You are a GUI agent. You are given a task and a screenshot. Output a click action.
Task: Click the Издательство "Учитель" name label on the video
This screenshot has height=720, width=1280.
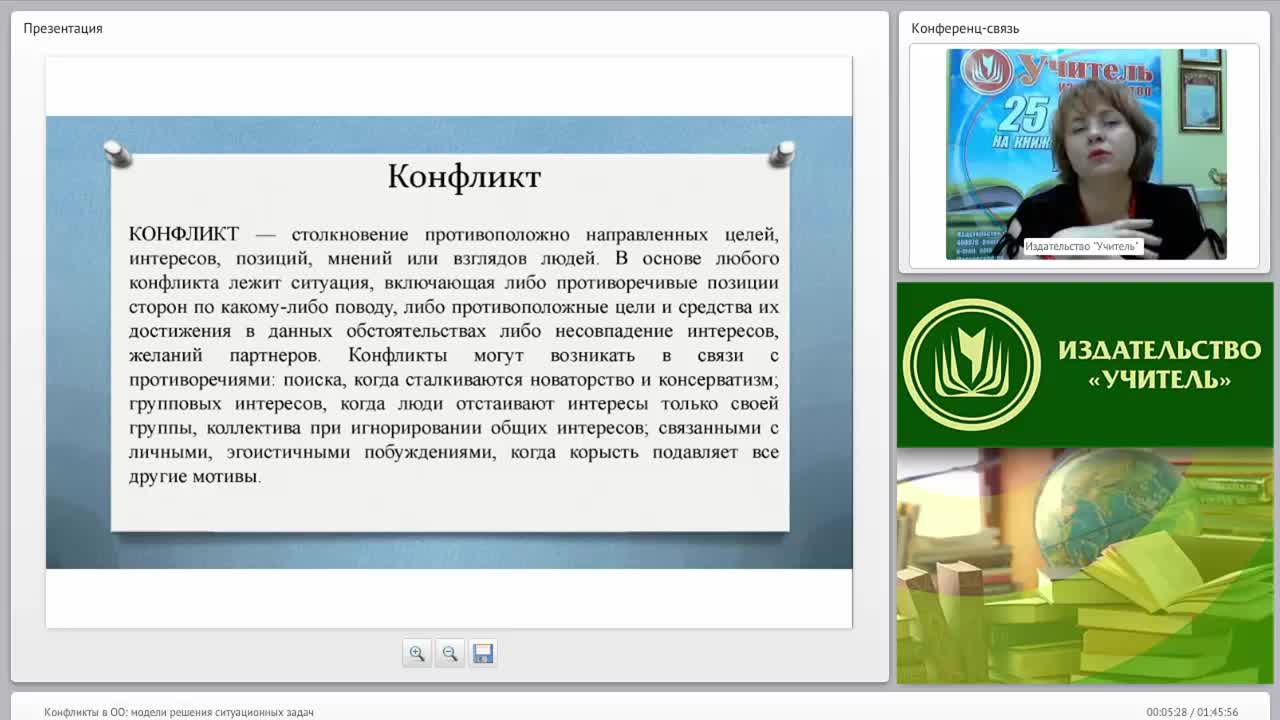[x=1082, y=246]
